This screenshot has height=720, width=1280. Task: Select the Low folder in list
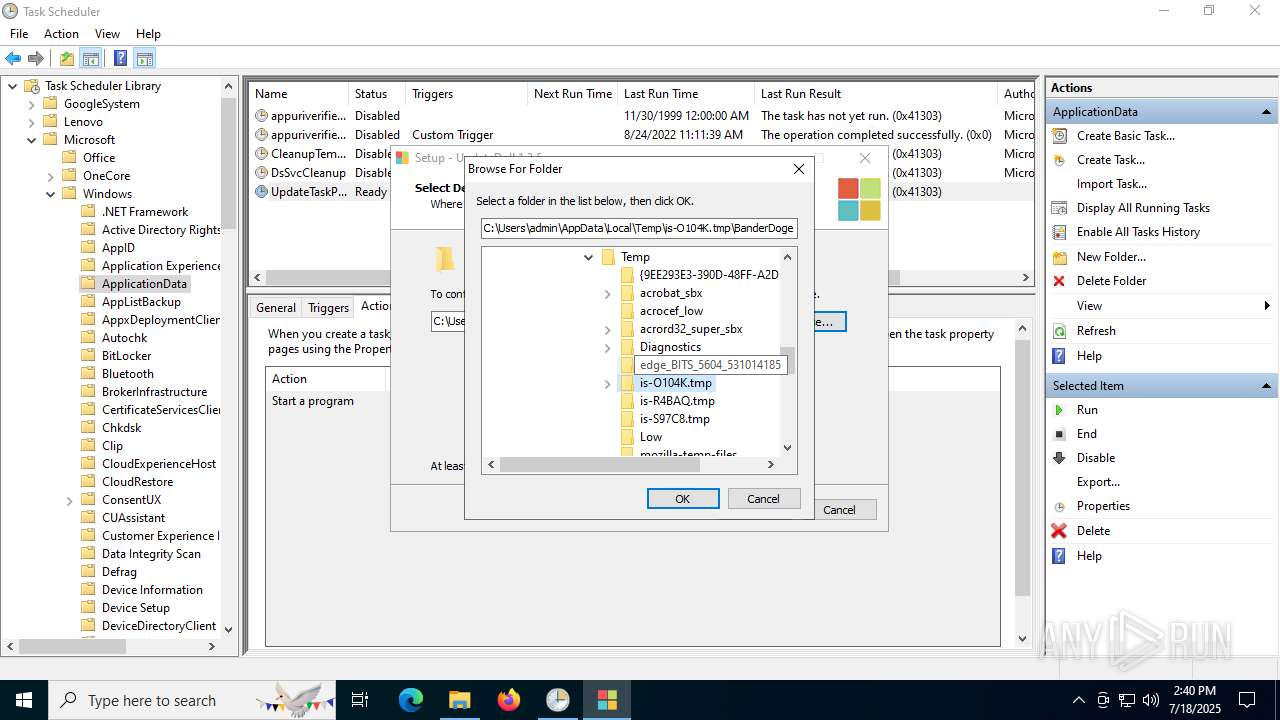pos(651,437)
